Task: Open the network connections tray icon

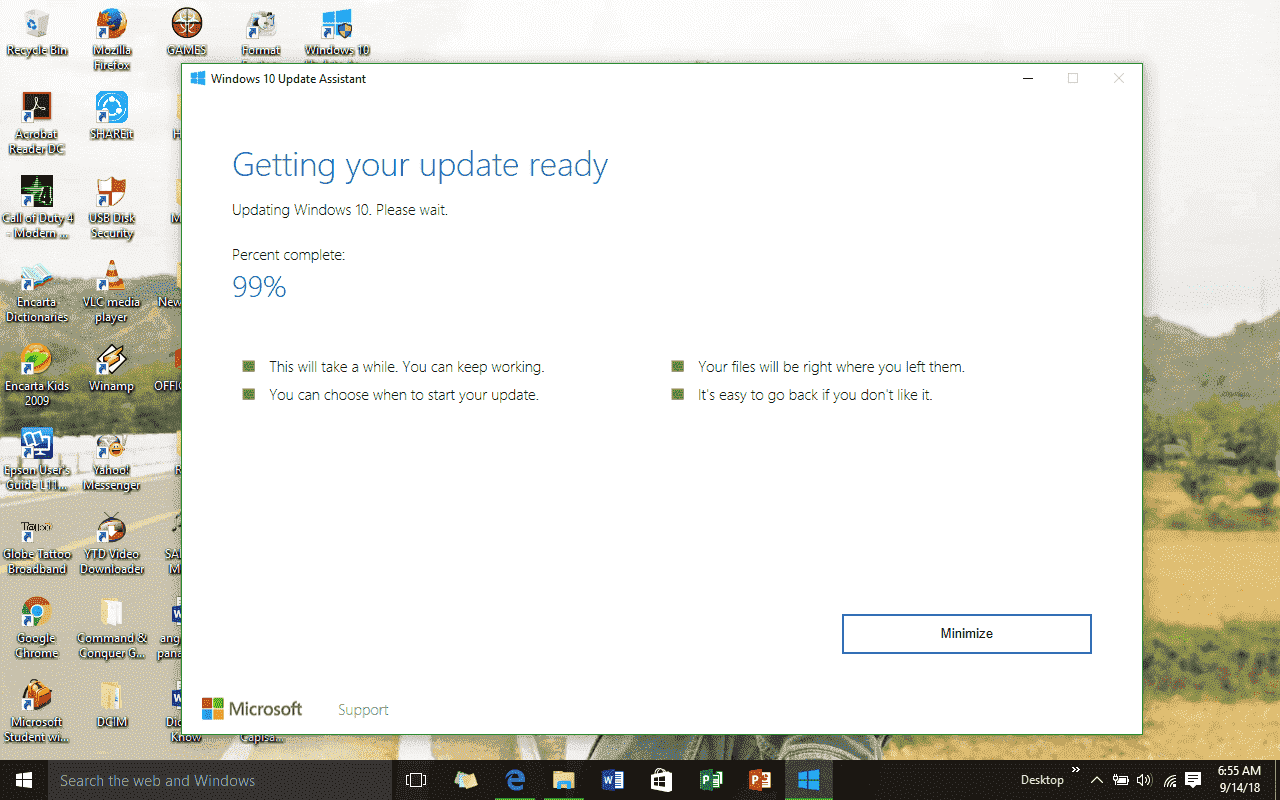Action: click(x=1170, y=780)
